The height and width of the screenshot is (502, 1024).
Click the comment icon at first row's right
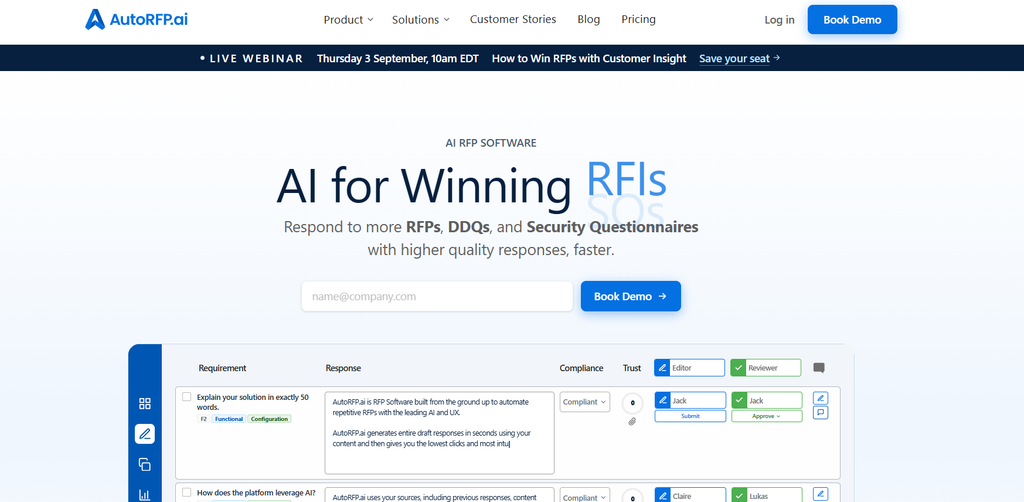pyautogui.click(x=821, y=413)
